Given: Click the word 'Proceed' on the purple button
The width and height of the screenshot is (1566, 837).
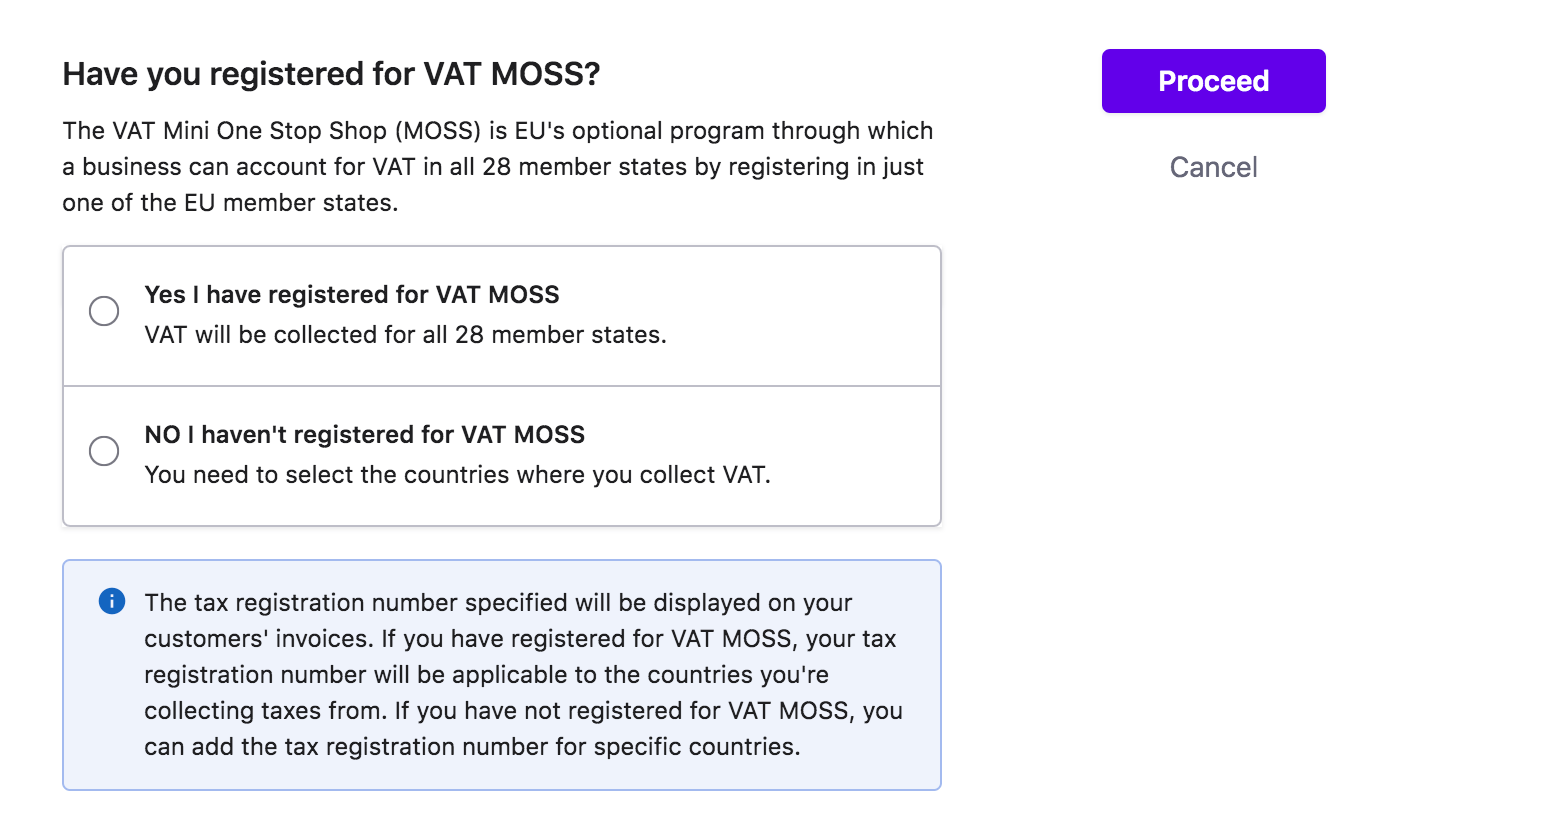Looking at the screenshot, I should tap(1213, 81).
